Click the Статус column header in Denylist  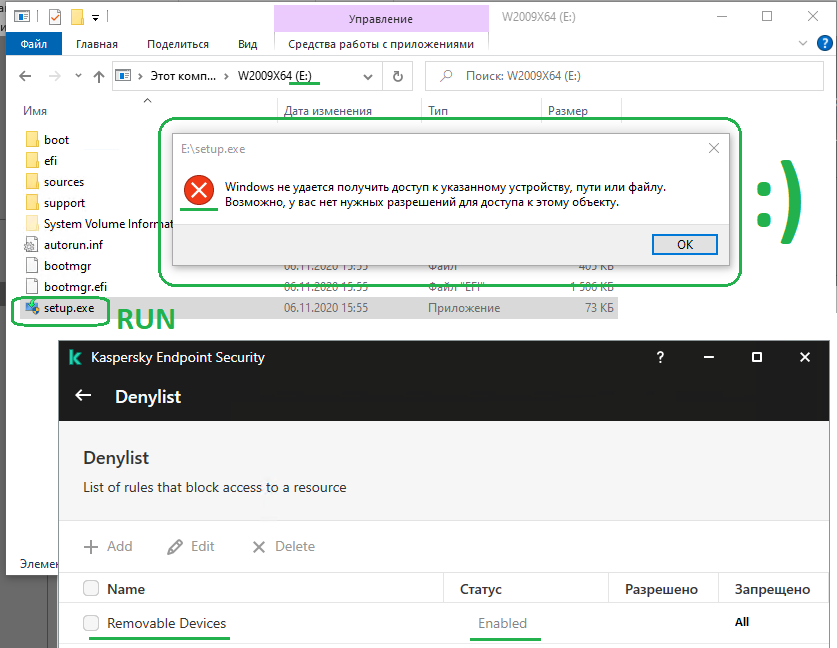(x=481, y=589)
